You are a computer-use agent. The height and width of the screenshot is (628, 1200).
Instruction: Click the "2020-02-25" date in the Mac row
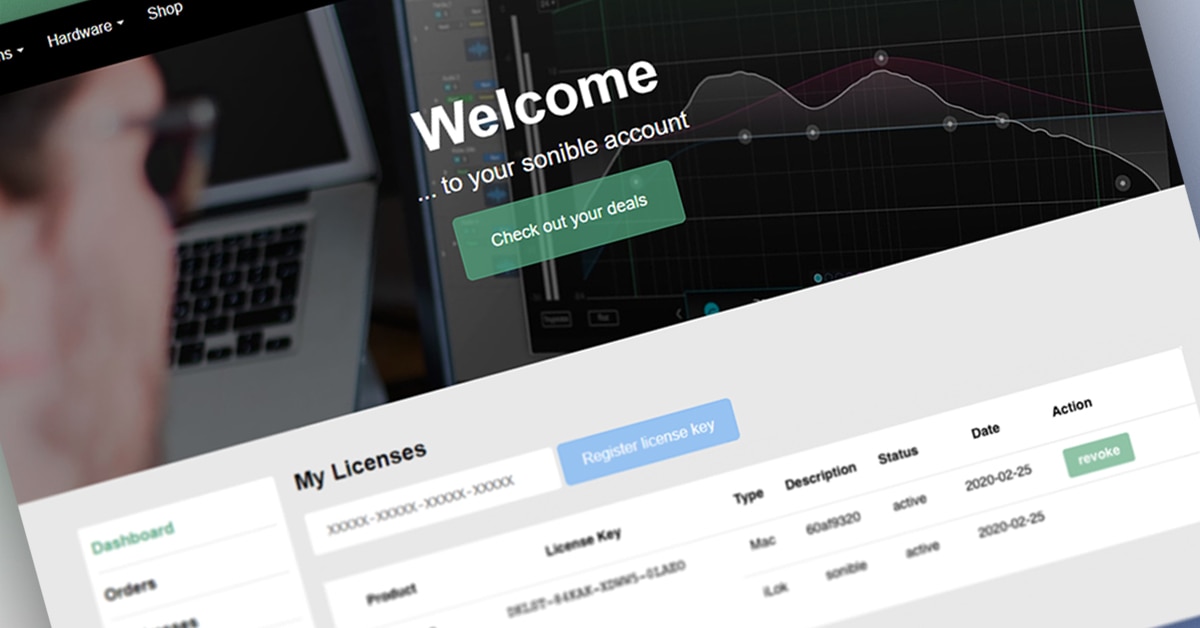(x=999, y=478)
